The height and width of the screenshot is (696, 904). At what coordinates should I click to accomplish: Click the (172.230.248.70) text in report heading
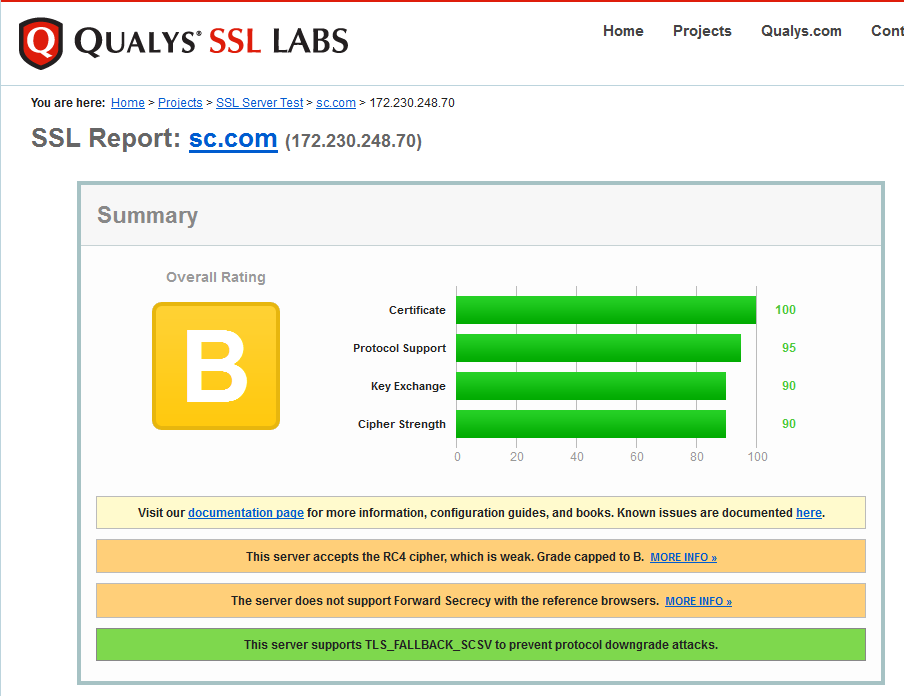click(353, 141)
